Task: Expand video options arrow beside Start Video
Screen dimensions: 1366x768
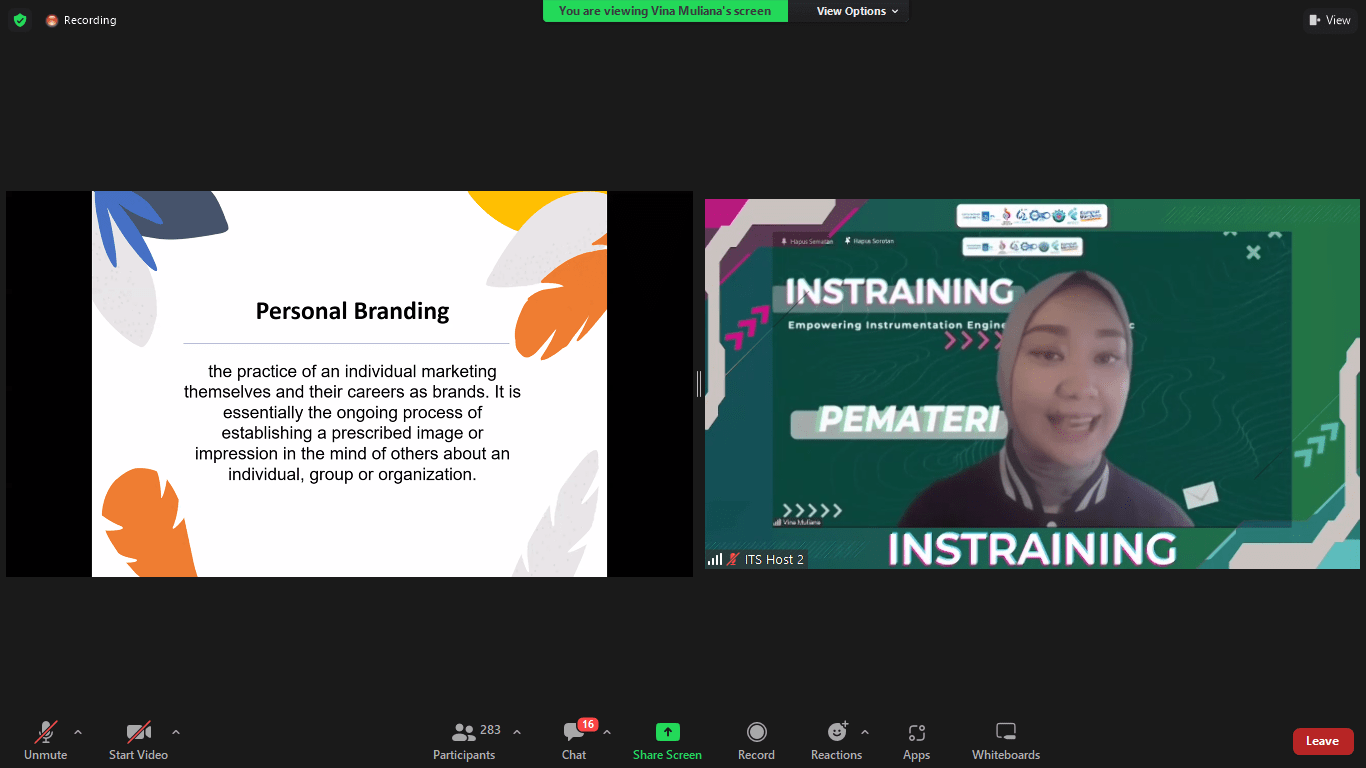Action: click(176, 732)
